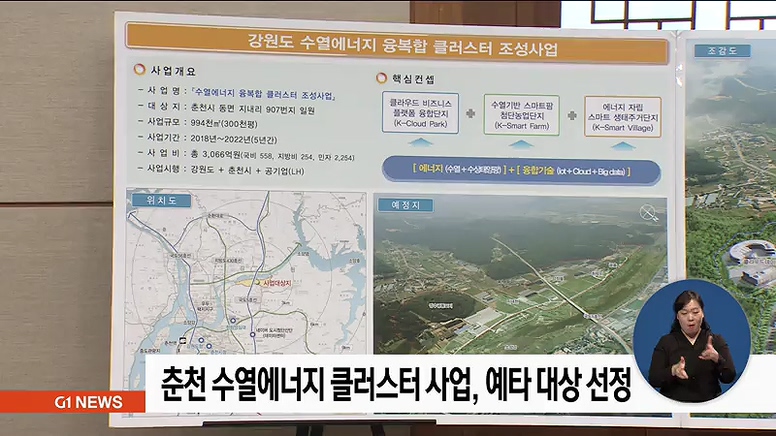Click the 위치도 section label
Screen dimensions: 776x436
(x=153, y=200)
